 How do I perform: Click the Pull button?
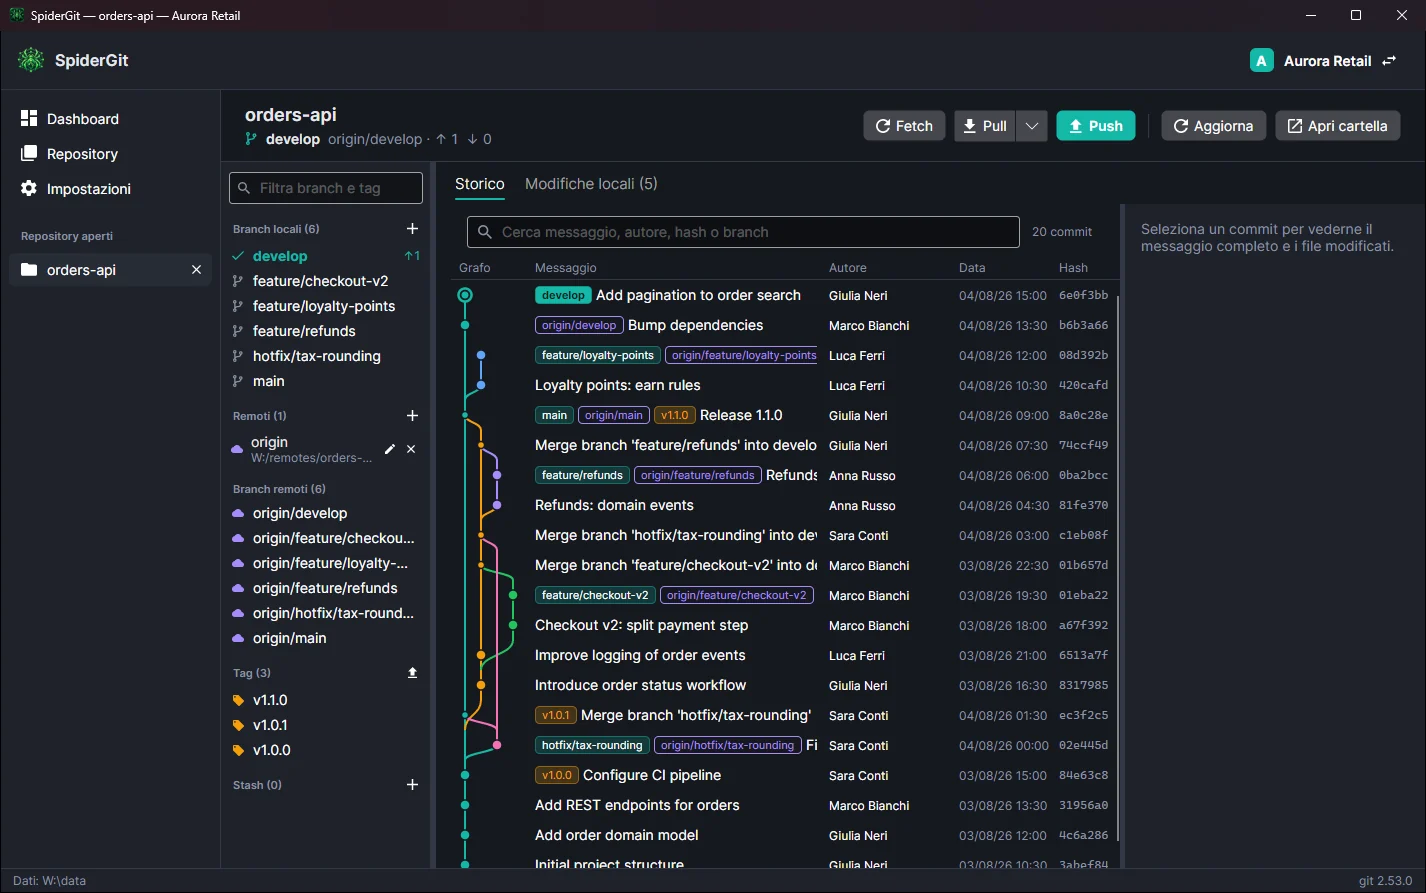coord(985,126)
